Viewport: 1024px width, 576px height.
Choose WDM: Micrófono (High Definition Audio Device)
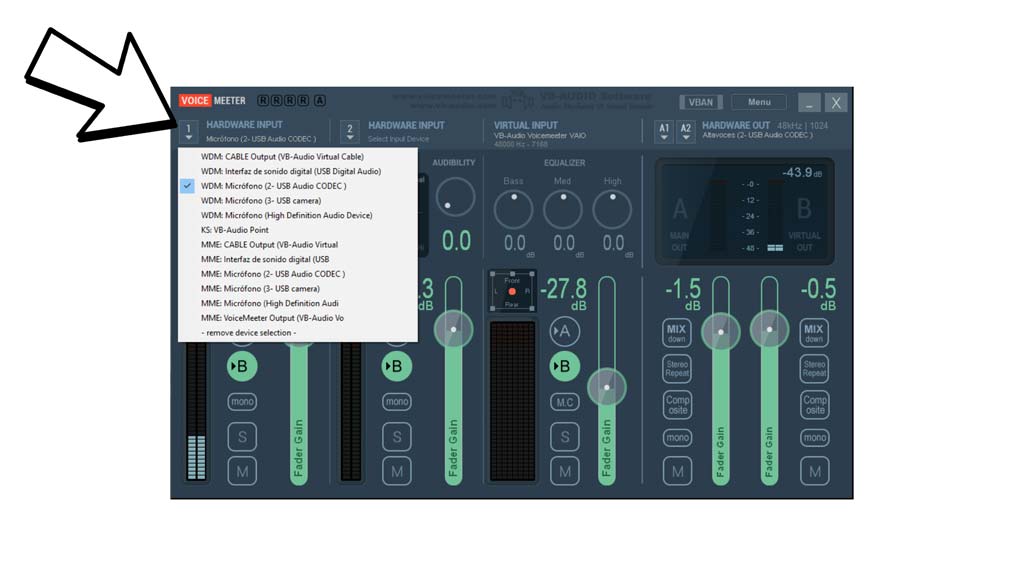point(298,216)
